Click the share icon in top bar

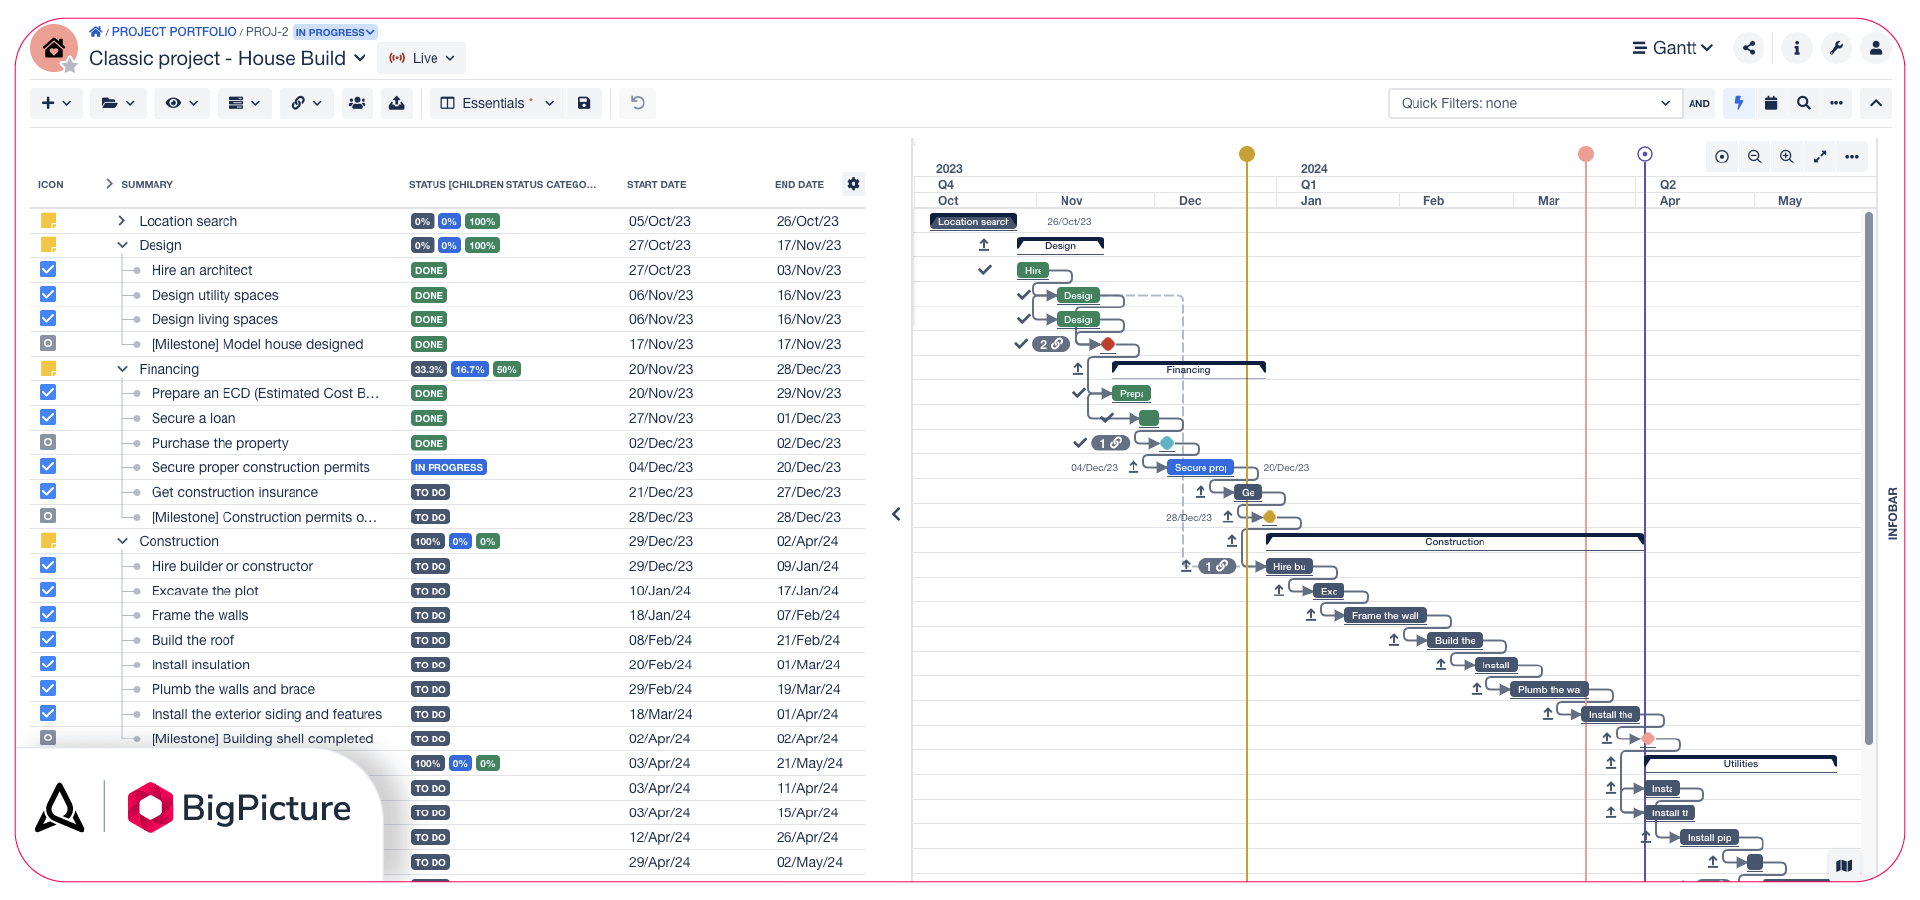(x=1749, y=47)
